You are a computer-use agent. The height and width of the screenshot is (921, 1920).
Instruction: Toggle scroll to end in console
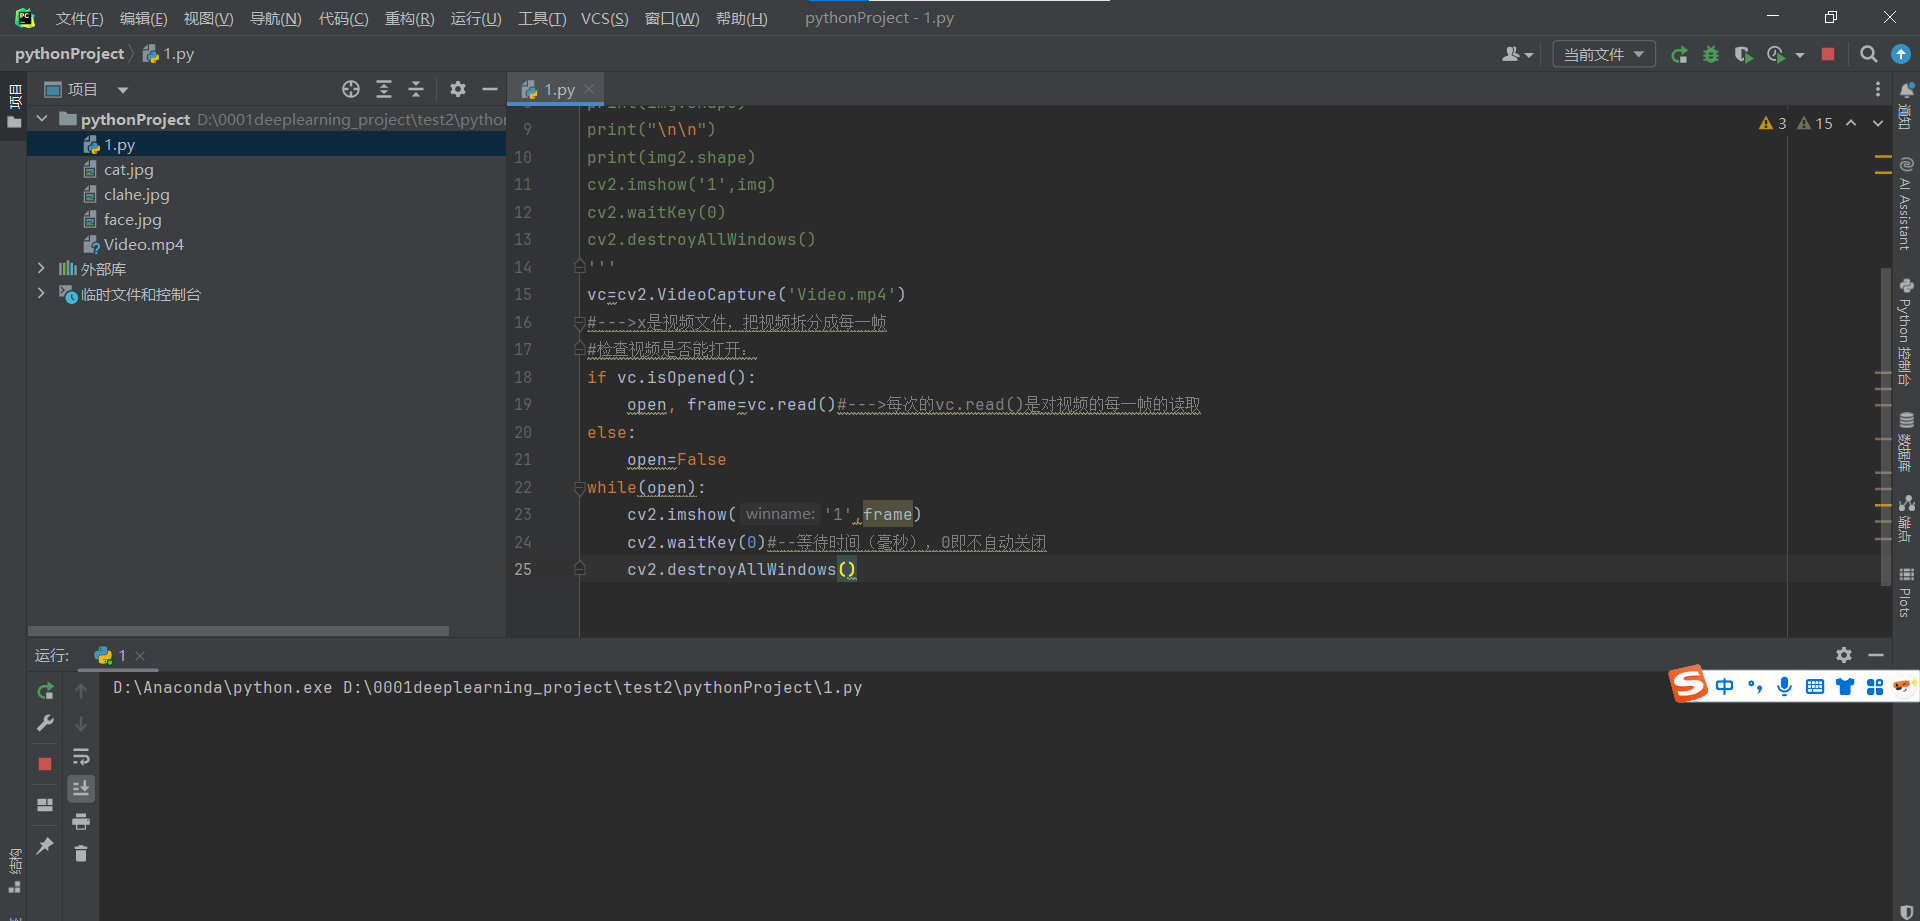click(81, 789)
